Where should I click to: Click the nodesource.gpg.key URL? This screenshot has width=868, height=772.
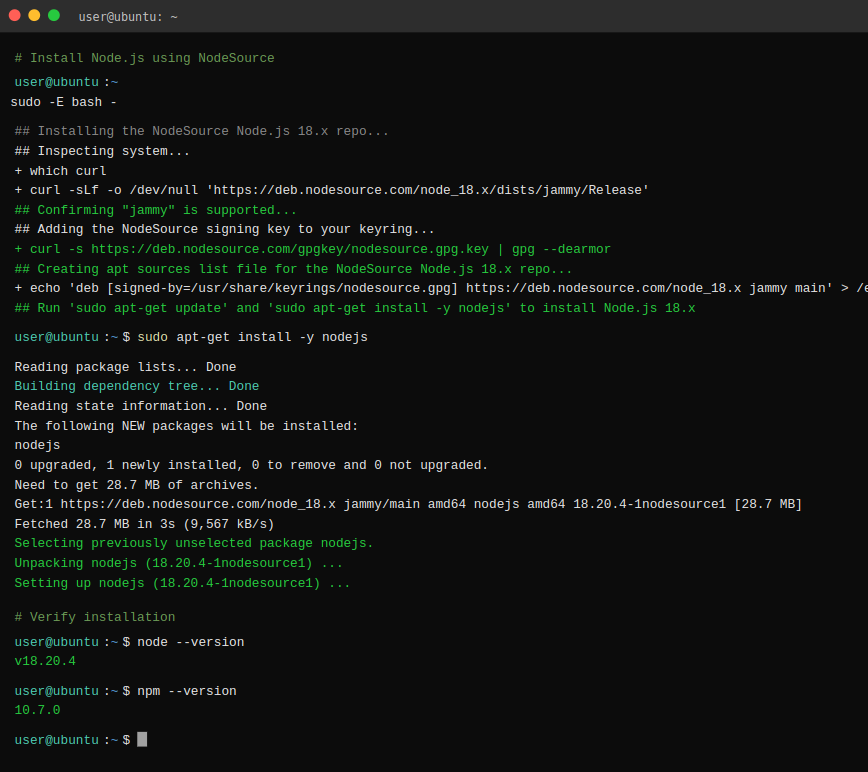290,249
